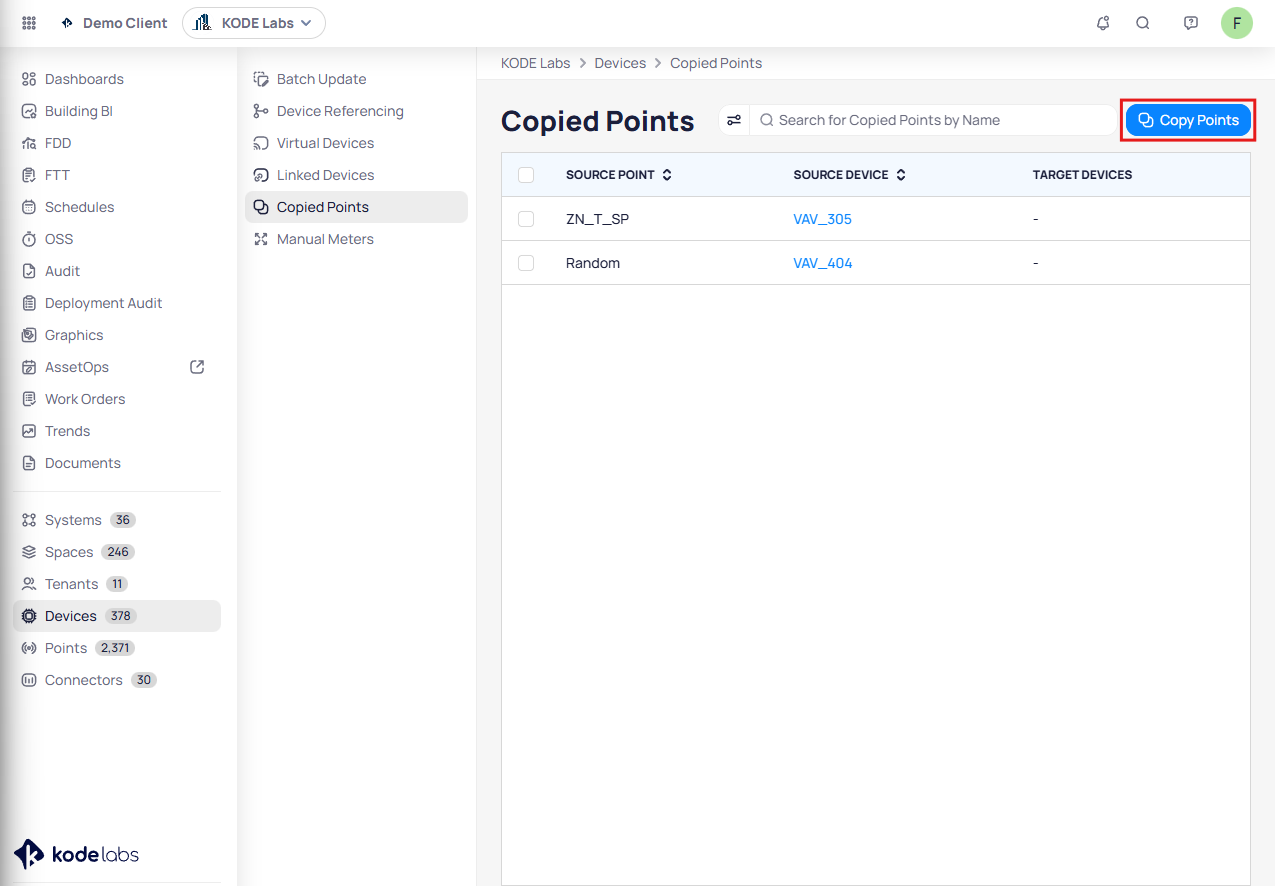Screen dimensions: 1275x886
Task: Click the filter options icon beside search
Action: point(734,120)
